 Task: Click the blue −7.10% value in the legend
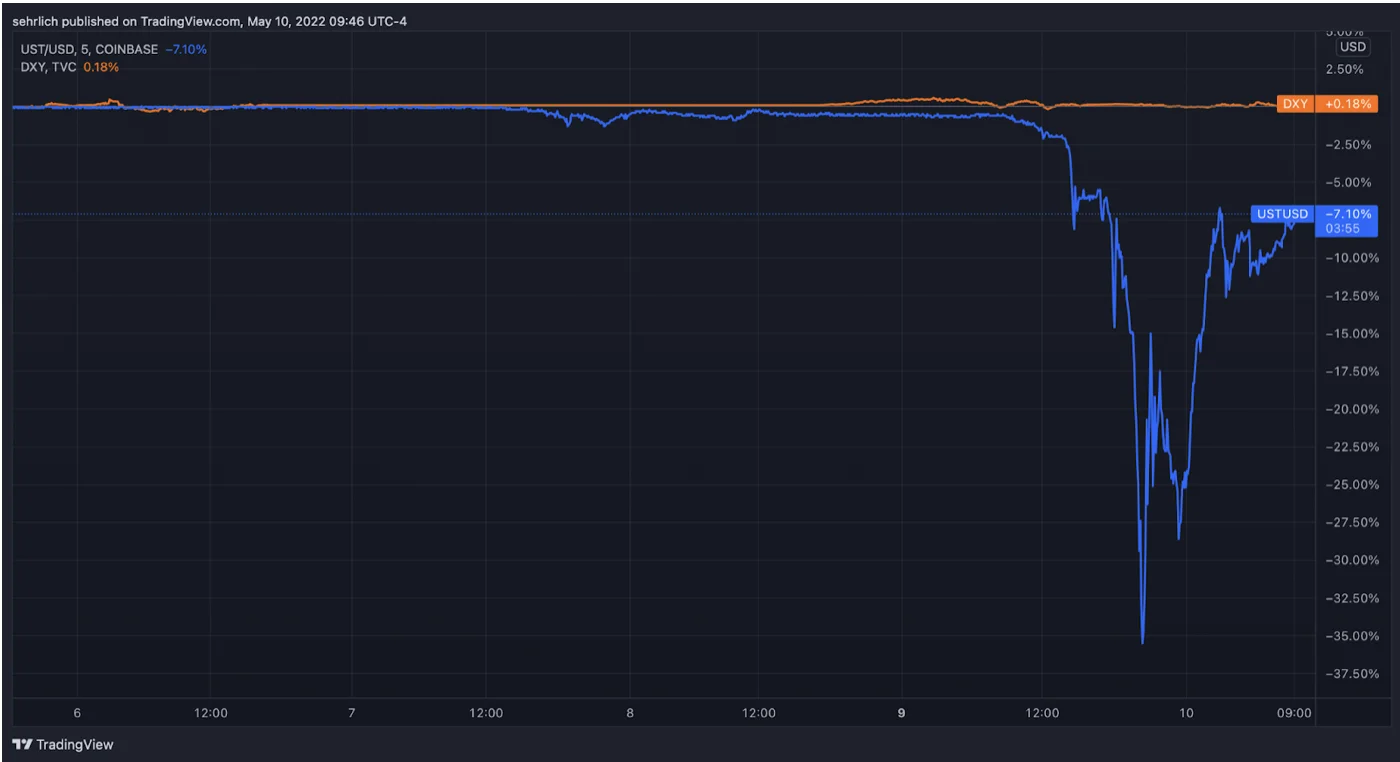tap(185, 48)
